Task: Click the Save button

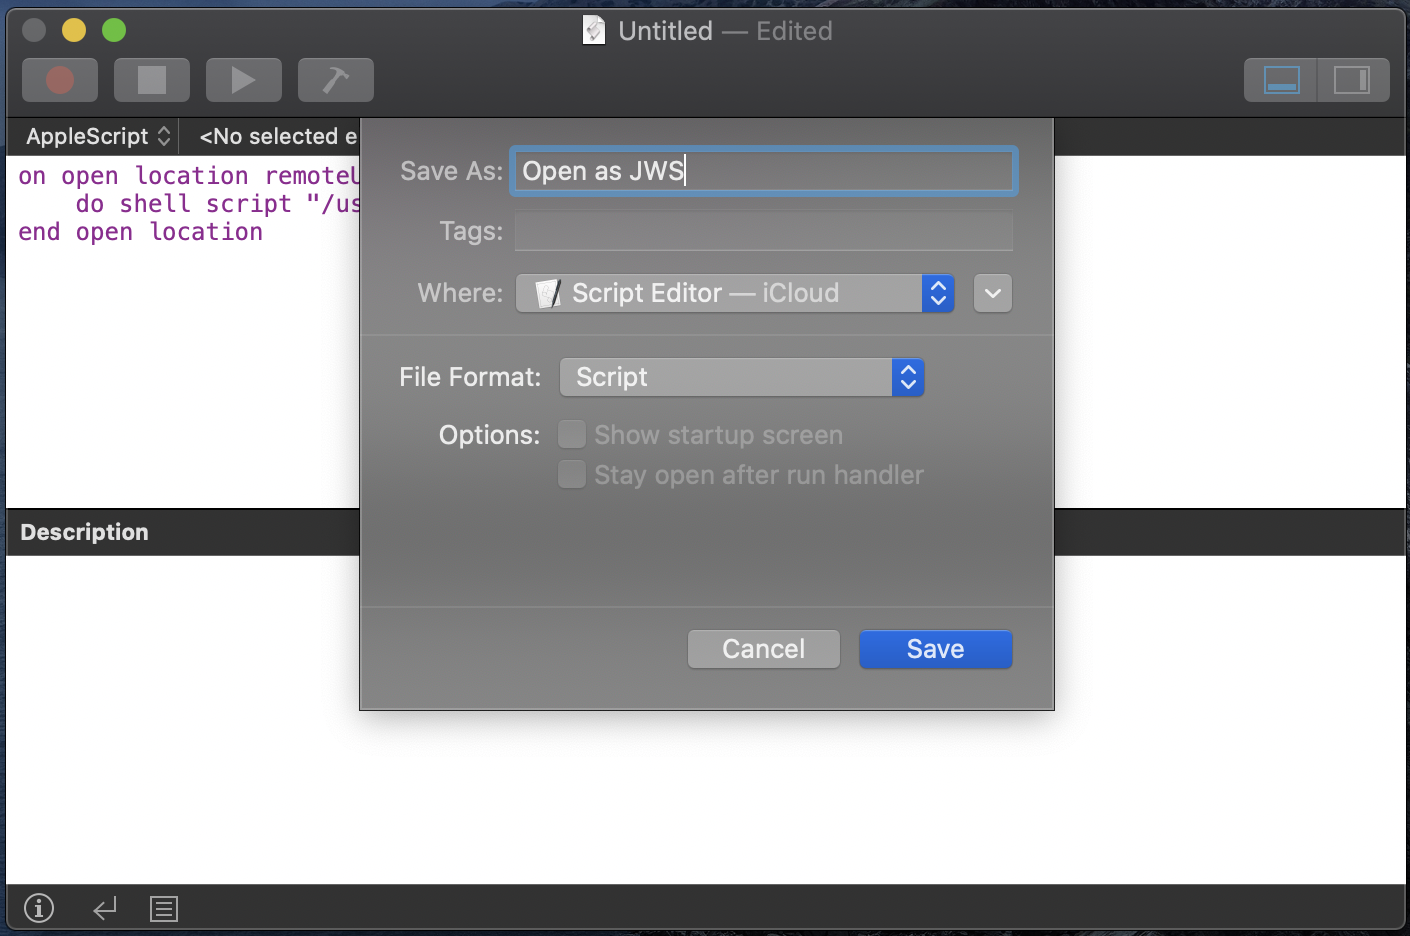Action: point(935,649)
